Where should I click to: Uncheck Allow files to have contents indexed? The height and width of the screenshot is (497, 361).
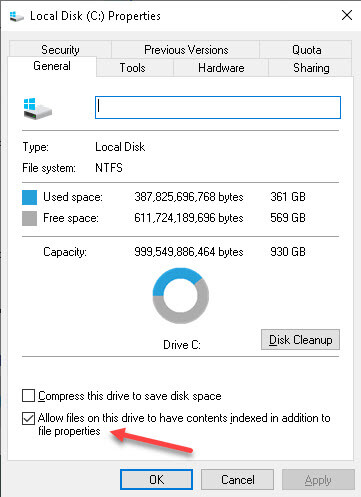click(28, 418)
